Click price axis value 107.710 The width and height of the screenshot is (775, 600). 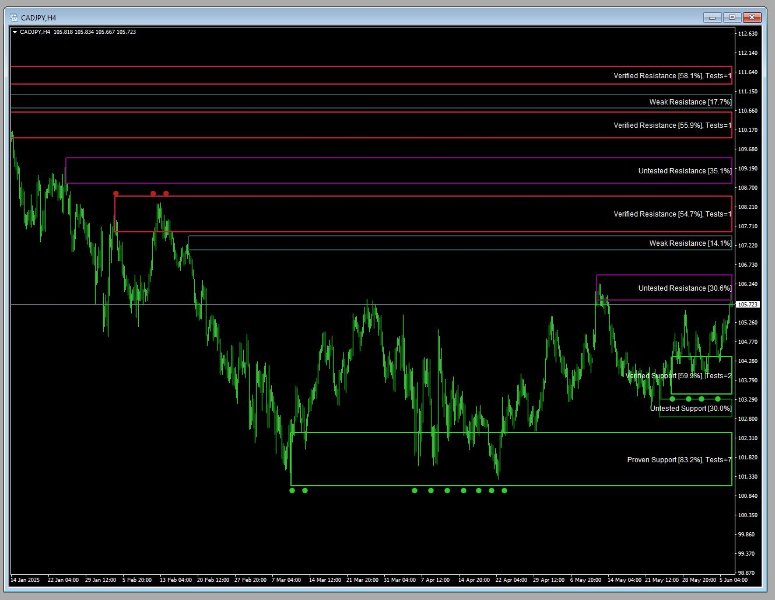tap(747, 226)
